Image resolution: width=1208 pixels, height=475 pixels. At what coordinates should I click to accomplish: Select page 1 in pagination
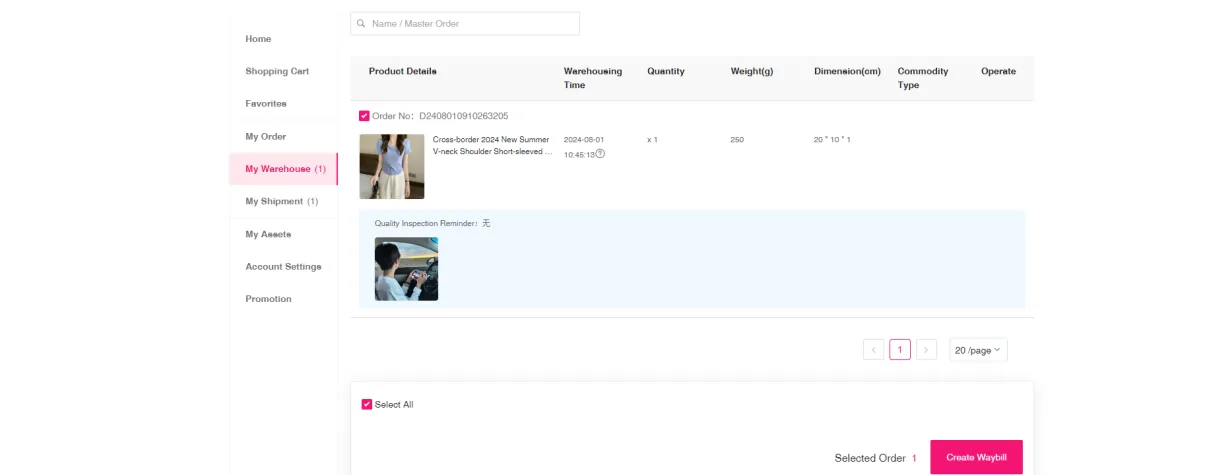[x=900, y=350]
